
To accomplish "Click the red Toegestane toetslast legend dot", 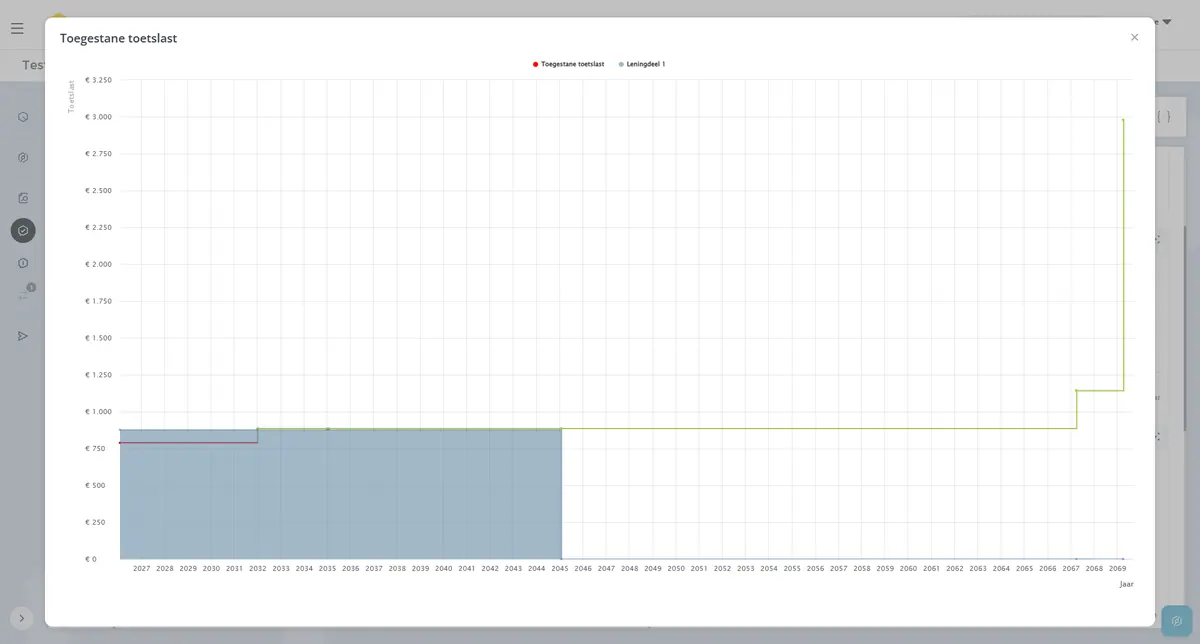I will click(536, 64).
